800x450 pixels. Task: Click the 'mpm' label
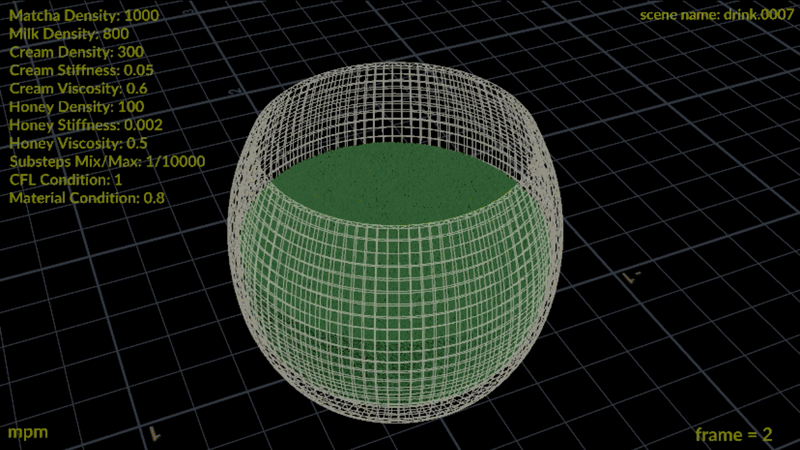coord(28,433)
